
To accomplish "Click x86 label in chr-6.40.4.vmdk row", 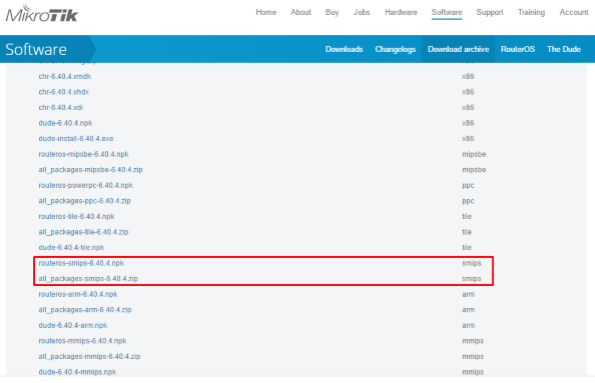I will click(x=468, y=76).
